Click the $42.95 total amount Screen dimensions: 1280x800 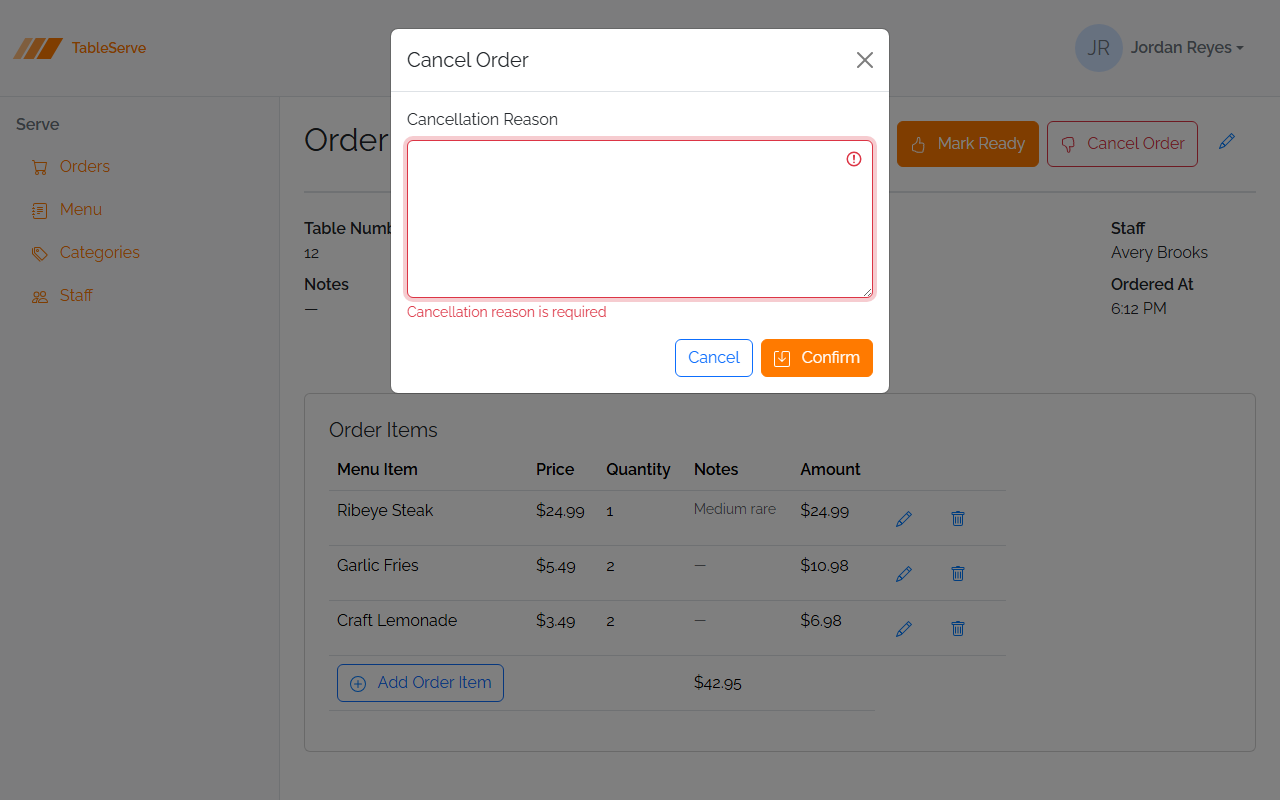pos(718,684)
